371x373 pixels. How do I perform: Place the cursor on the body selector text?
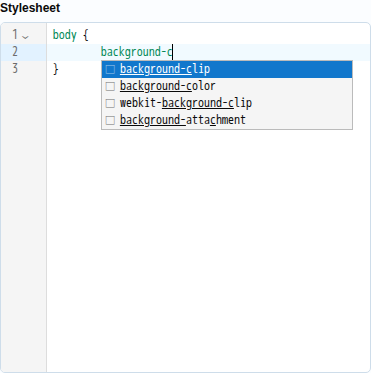pyautogui.click(x=65, y=35)
